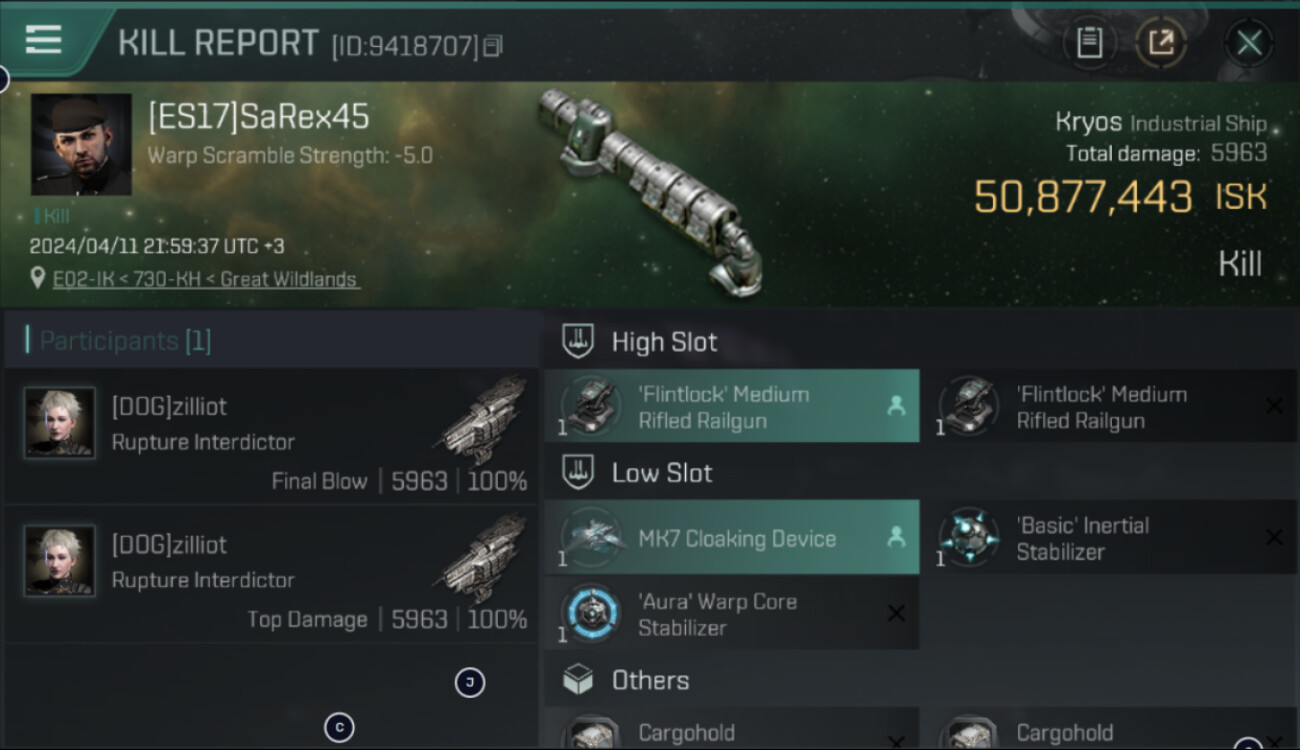Select the MK7 Cloaking Device item
This screenshot has width=1300, height=750.
[x=731, y=538]
